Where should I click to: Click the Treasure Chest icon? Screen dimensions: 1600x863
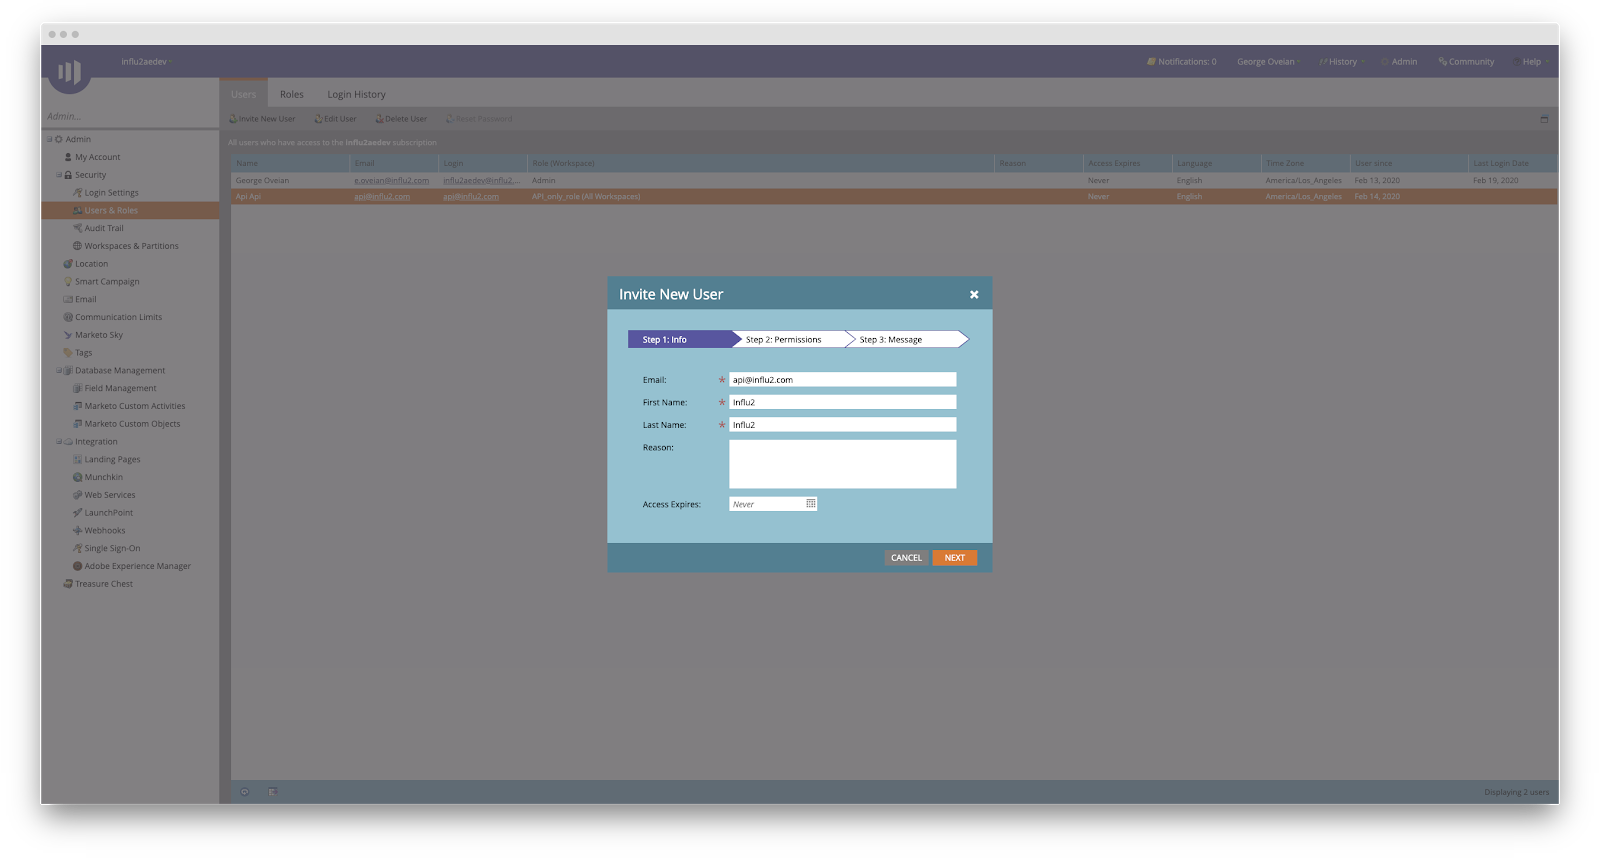[x=68, y=584]
